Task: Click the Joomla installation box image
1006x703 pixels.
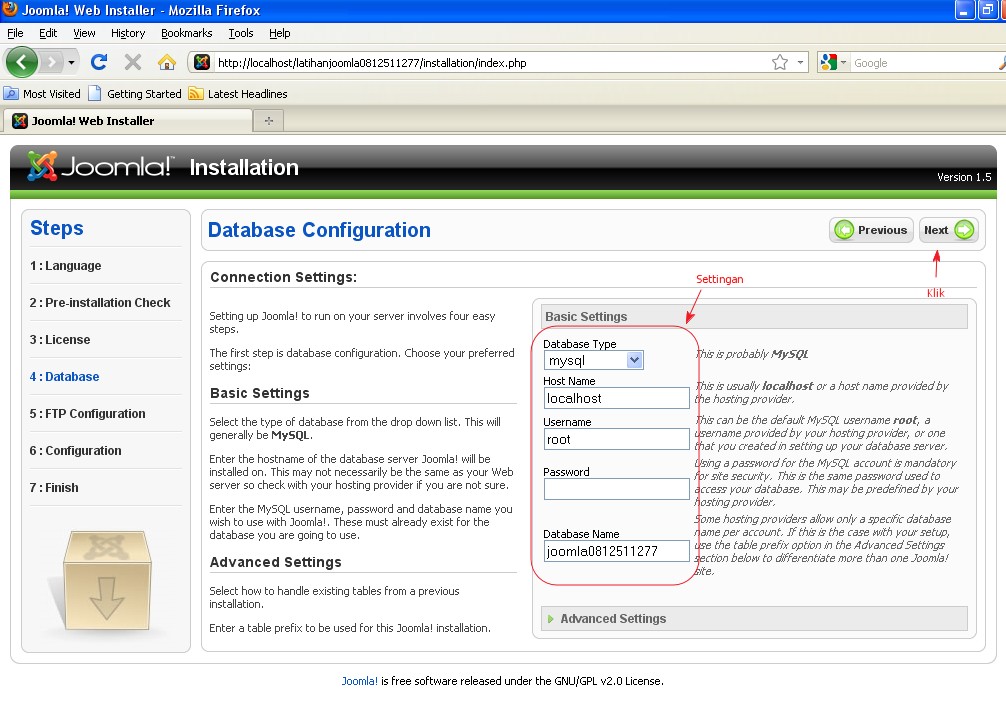Action: (105, 580)
